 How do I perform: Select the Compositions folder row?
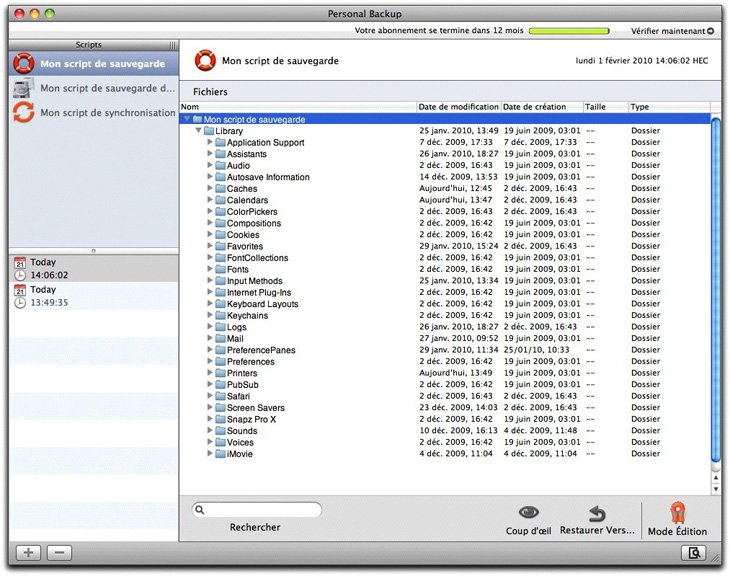445,223
